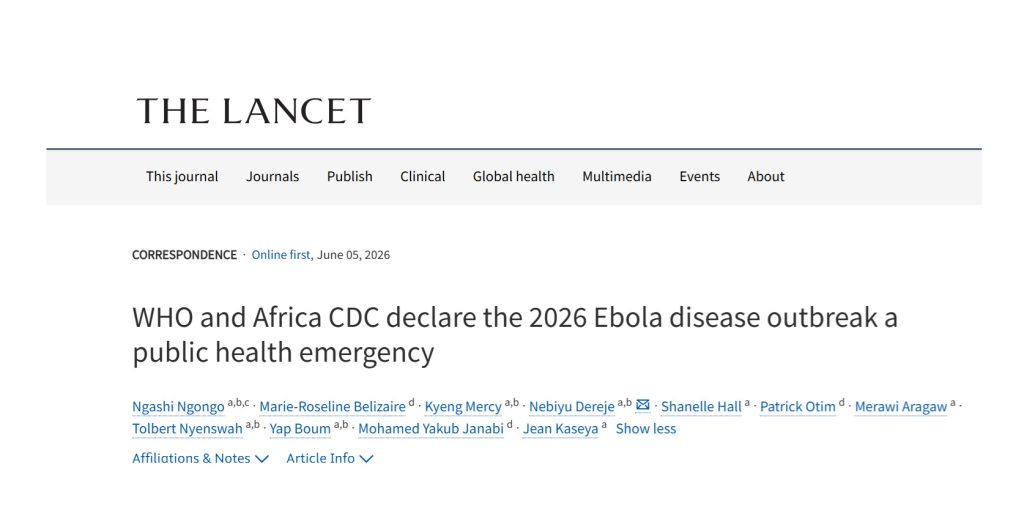Click author name Kyeng Mercy

[463, 407]
